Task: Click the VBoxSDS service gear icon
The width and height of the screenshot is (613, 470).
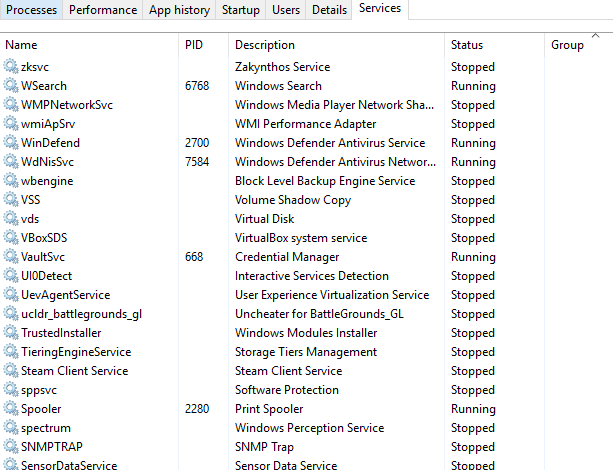Action: (11, 238)
